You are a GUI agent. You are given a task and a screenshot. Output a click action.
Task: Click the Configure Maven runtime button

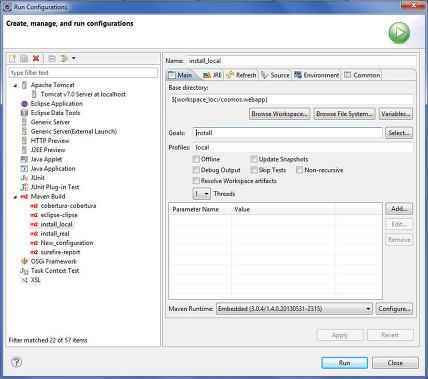[x=394, y=309]
